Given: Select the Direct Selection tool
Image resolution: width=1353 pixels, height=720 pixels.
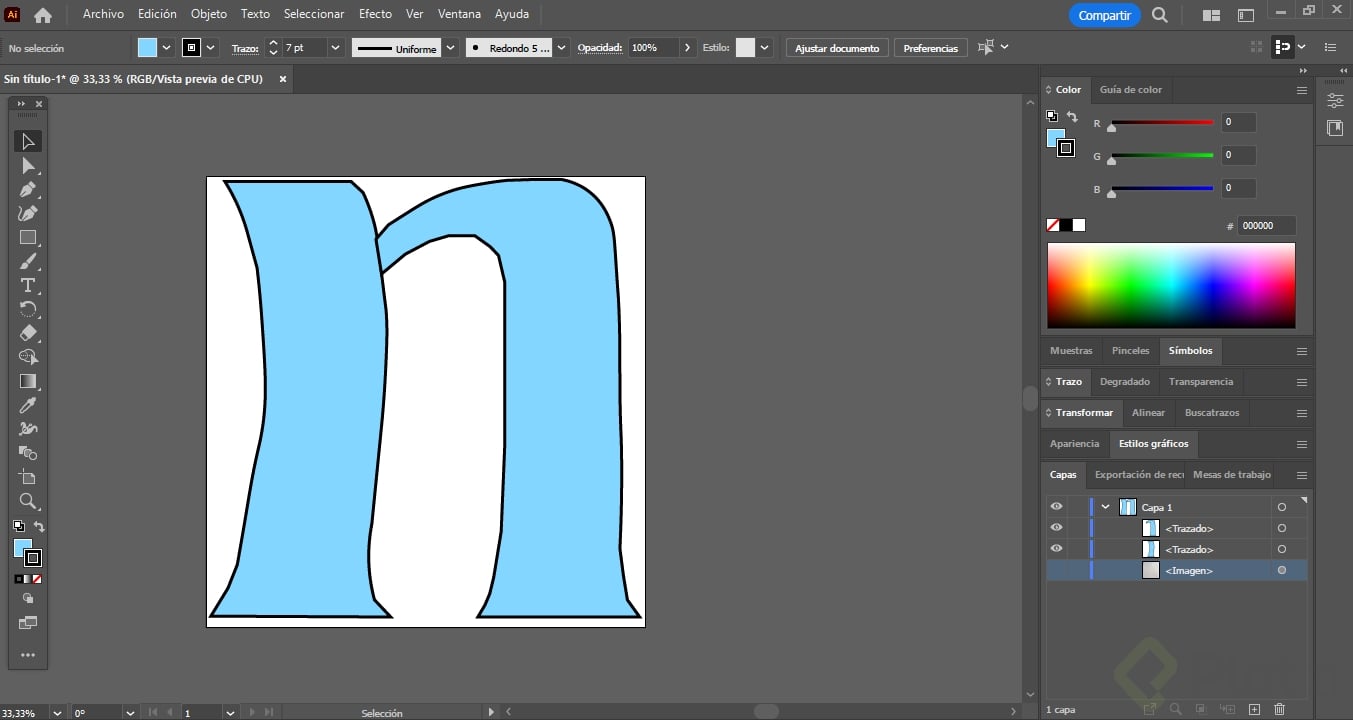Looking at the screenshot, I should pyautogui.click(x=28, y=166).
